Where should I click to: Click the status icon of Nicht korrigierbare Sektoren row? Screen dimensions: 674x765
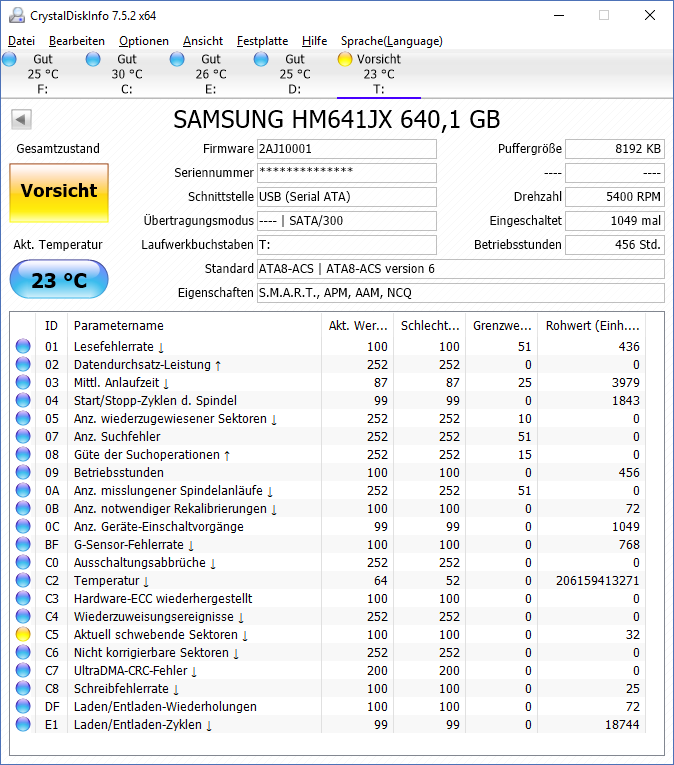(23, 652)
